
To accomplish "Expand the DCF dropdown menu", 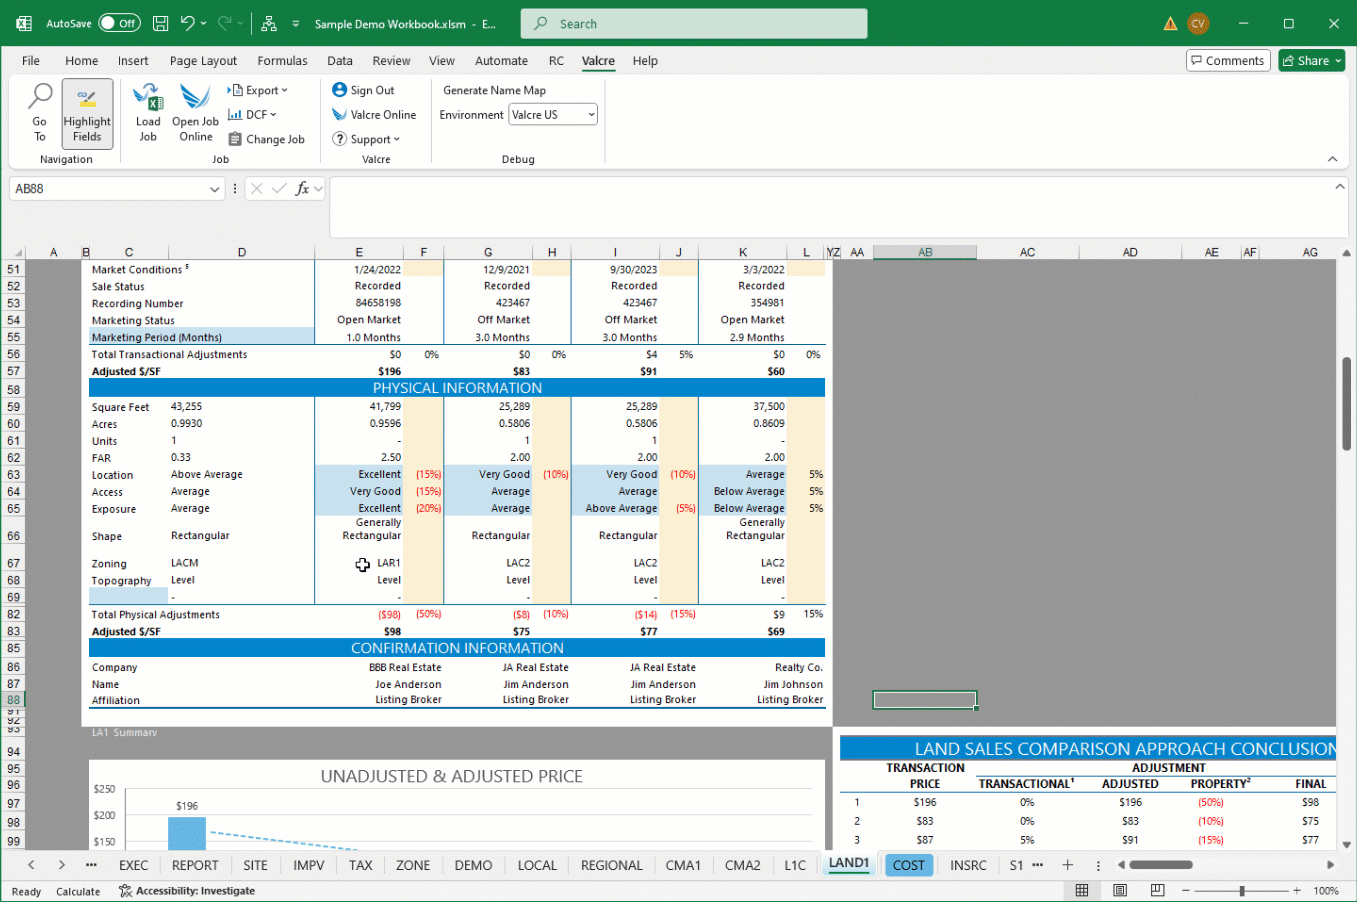I will coord(252,114).
